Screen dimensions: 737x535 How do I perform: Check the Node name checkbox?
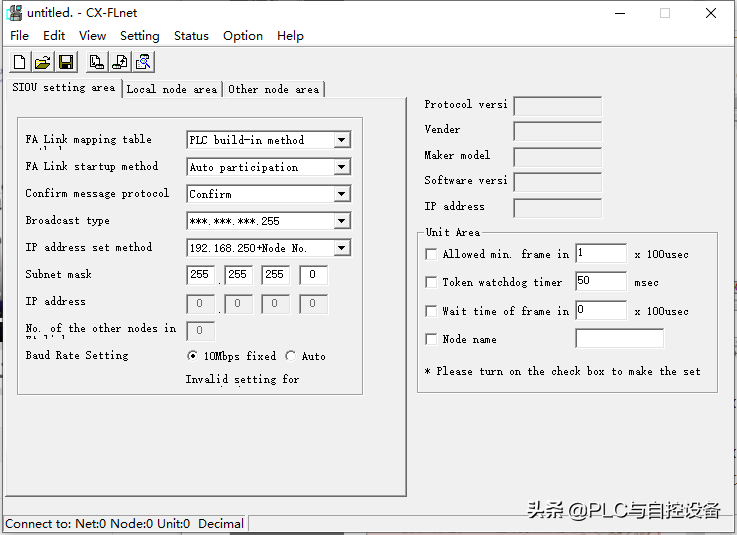432,340
